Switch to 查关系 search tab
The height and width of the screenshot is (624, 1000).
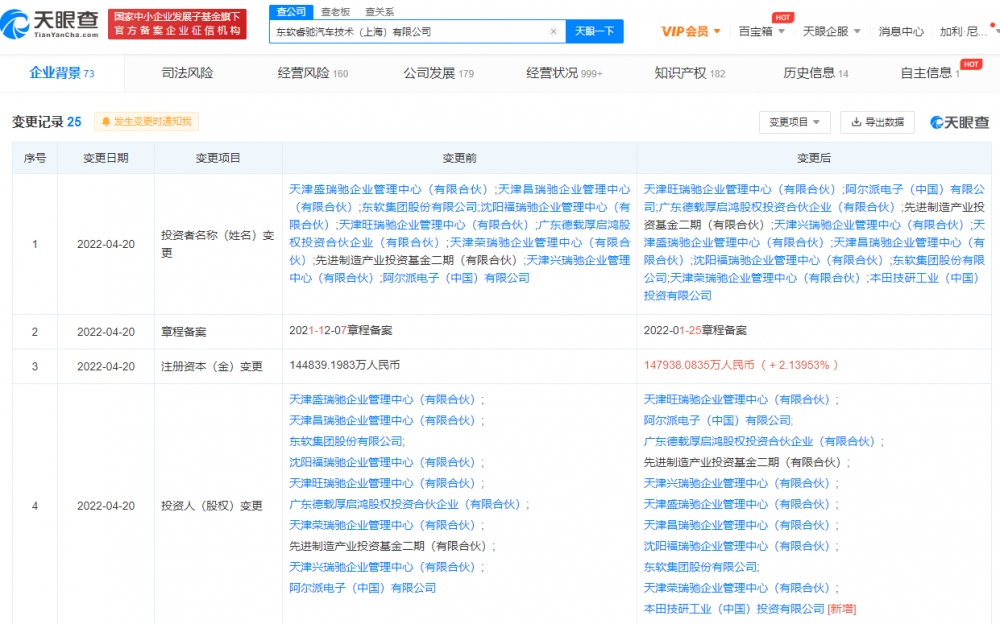(x=379, y=11)
